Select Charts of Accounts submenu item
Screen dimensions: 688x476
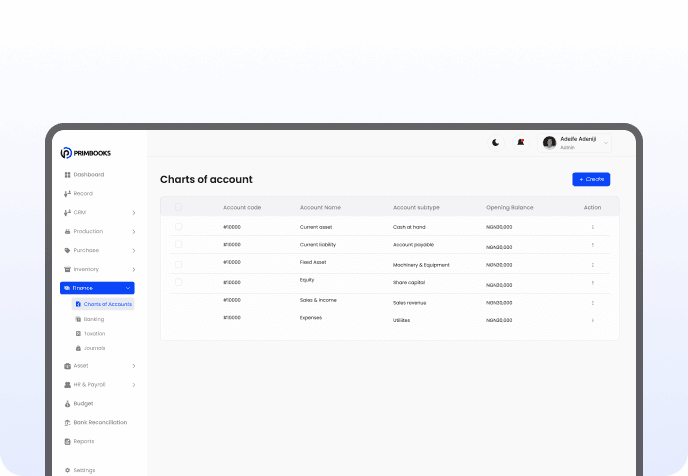coord(103,304)
